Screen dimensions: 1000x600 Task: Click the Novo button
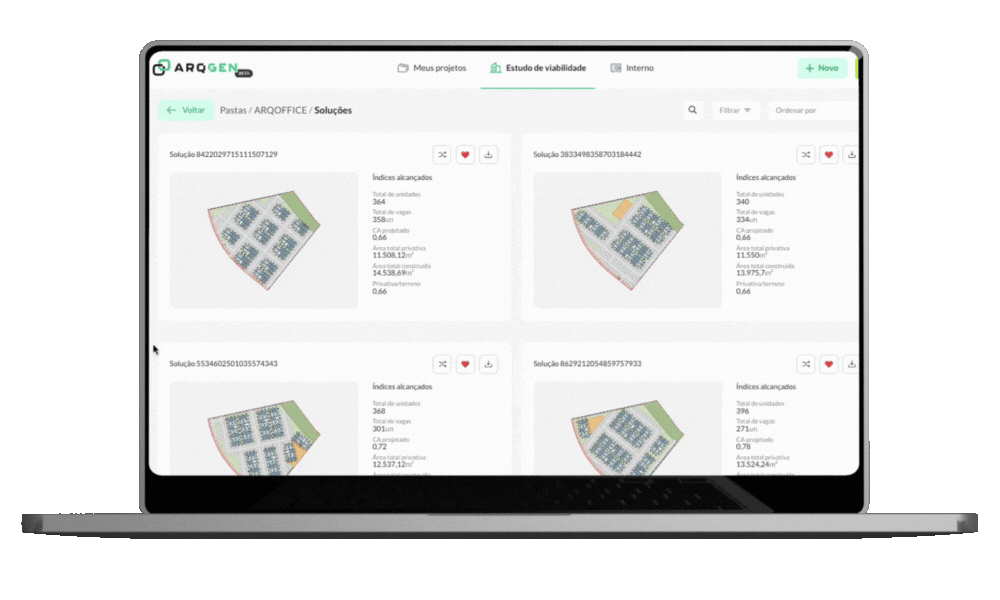pos(821,68)
